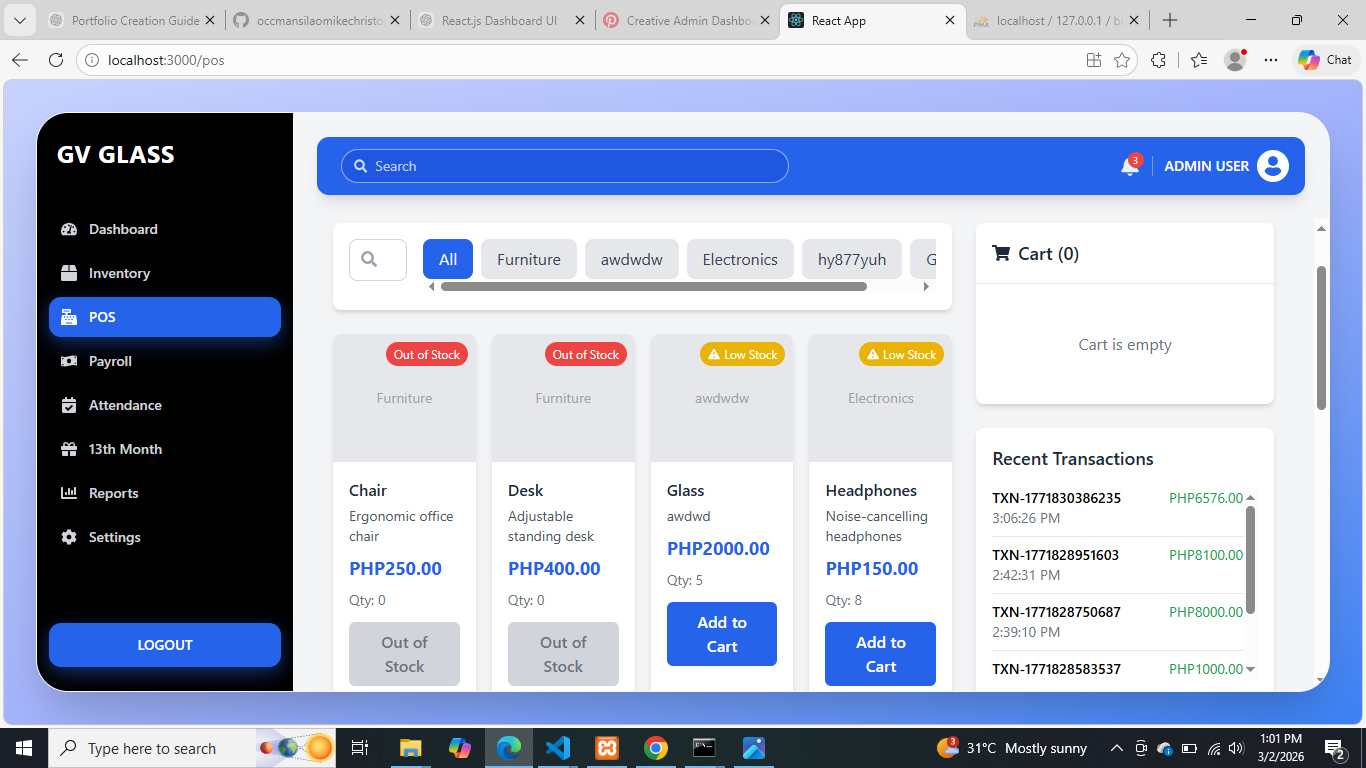Open transaction TXN-1771828951603
The height and width of the screenshot is (768, 1366).
(1118, 565)
